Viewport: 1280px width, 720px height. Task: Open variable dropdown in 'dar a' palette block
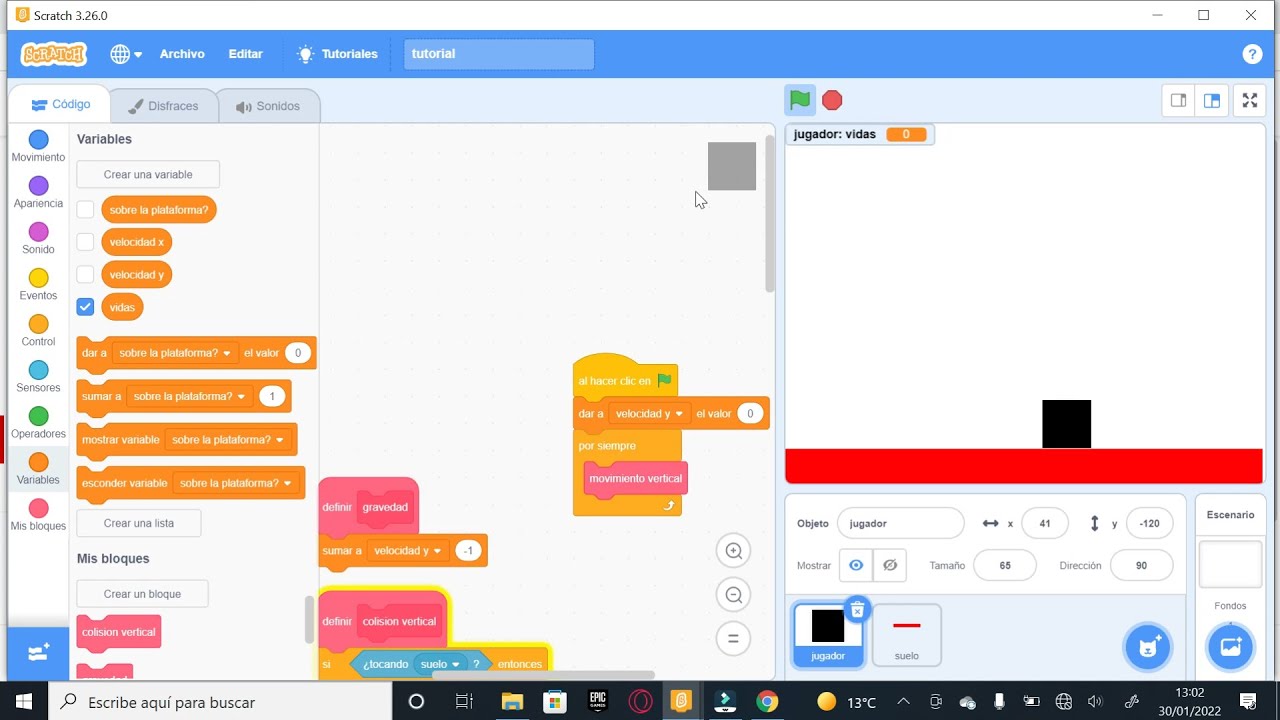click(x=175, y=353)
